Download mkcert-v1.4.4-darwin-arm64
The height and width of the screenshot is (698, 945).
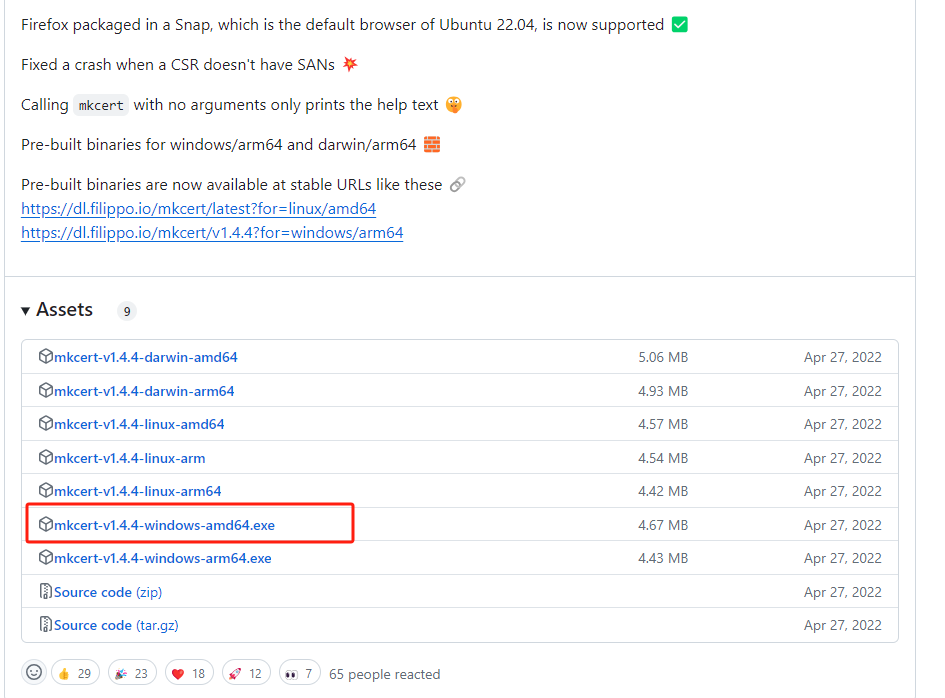pyautogui.click(x=144, y=391)
